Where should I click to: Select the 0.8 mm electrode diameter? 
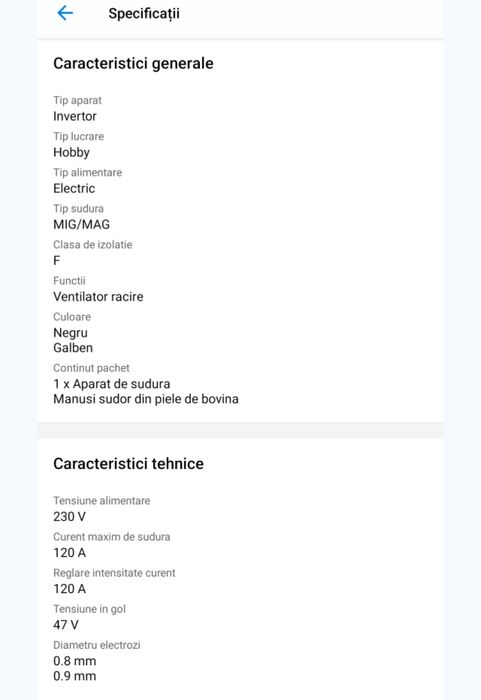75,661
